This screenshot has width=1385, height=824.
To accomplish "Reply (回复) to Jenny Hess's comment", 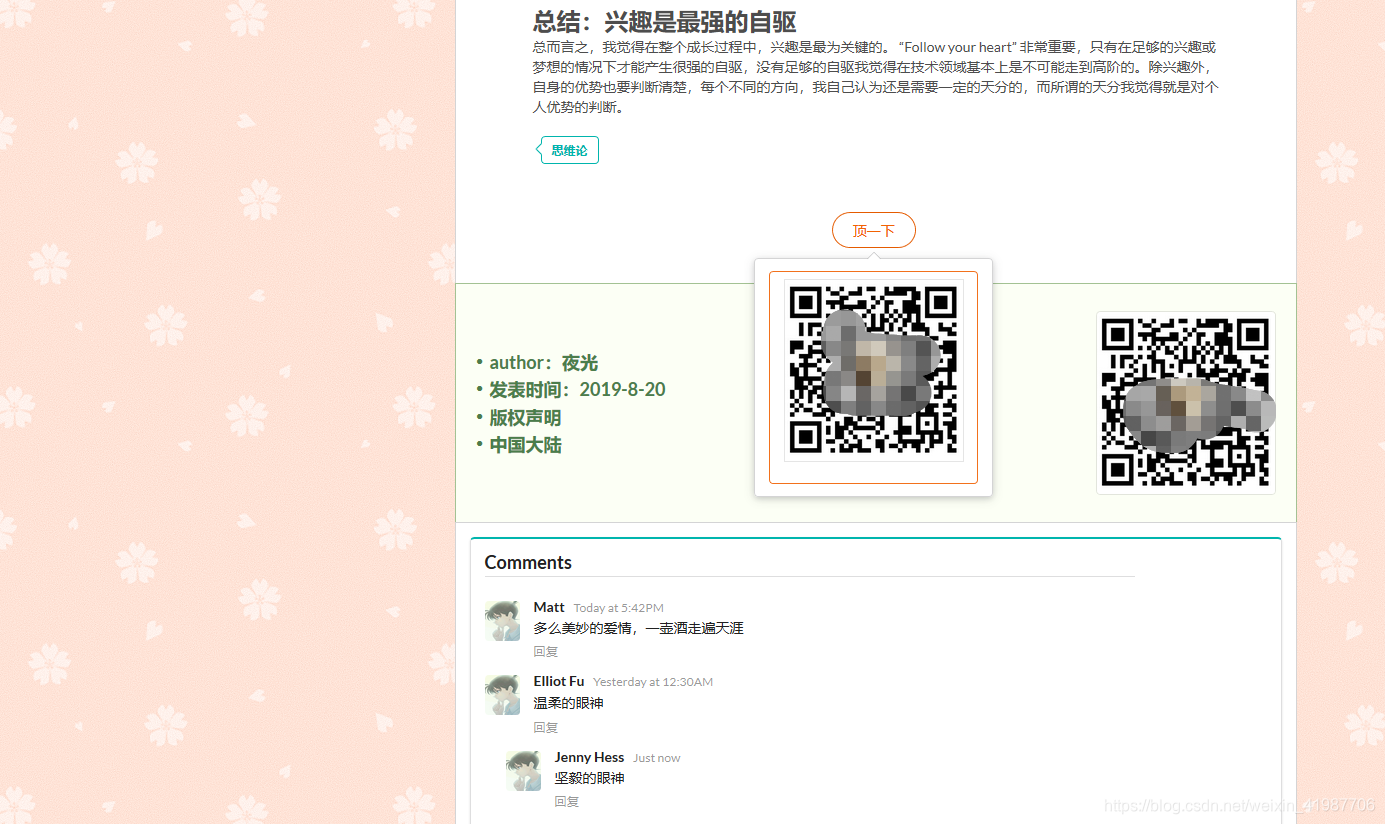I will tap(567, 802).
